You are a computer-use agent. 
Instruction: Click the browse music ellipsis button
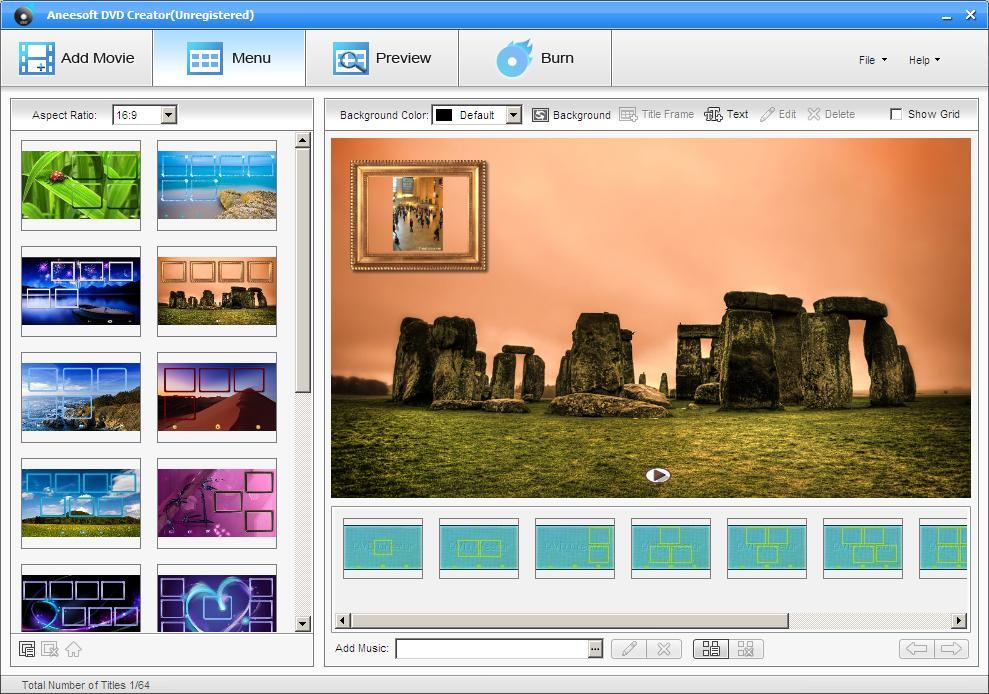pos(595,649)
